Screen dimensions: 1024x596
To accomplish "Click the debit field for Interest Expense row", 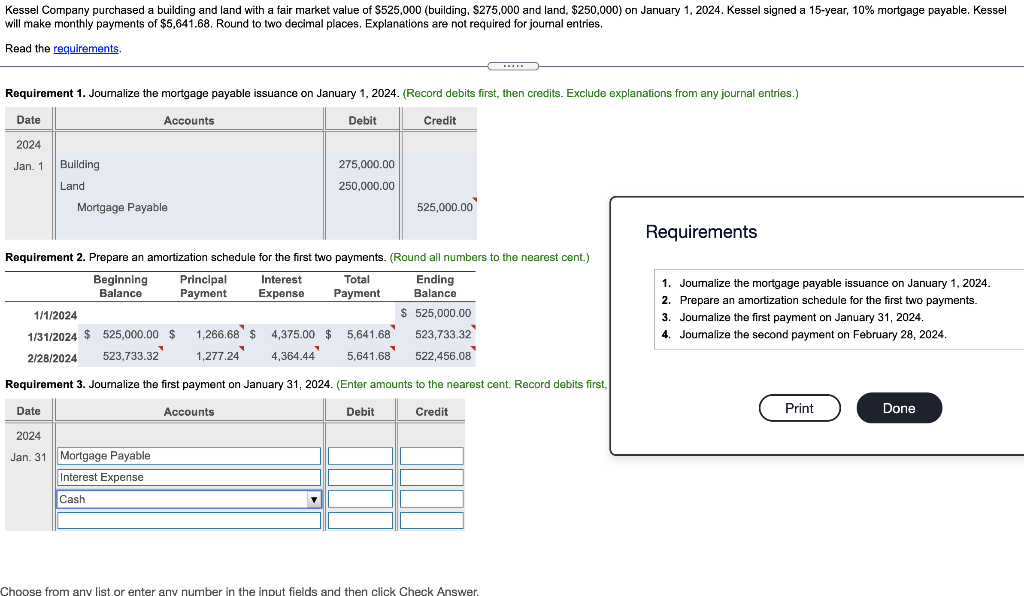I will tap(360, 477).
